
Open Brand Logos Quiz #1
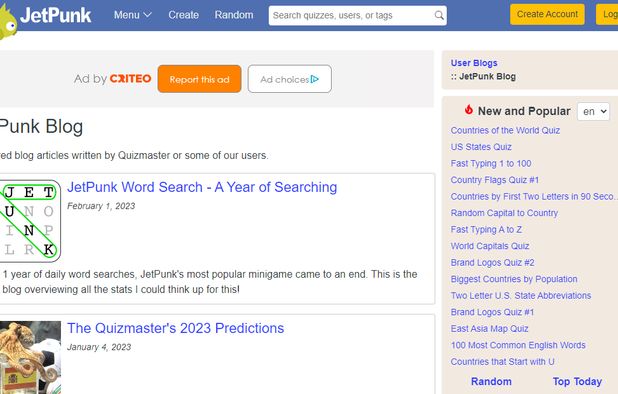pyautogui.click(x=492, y=312)
